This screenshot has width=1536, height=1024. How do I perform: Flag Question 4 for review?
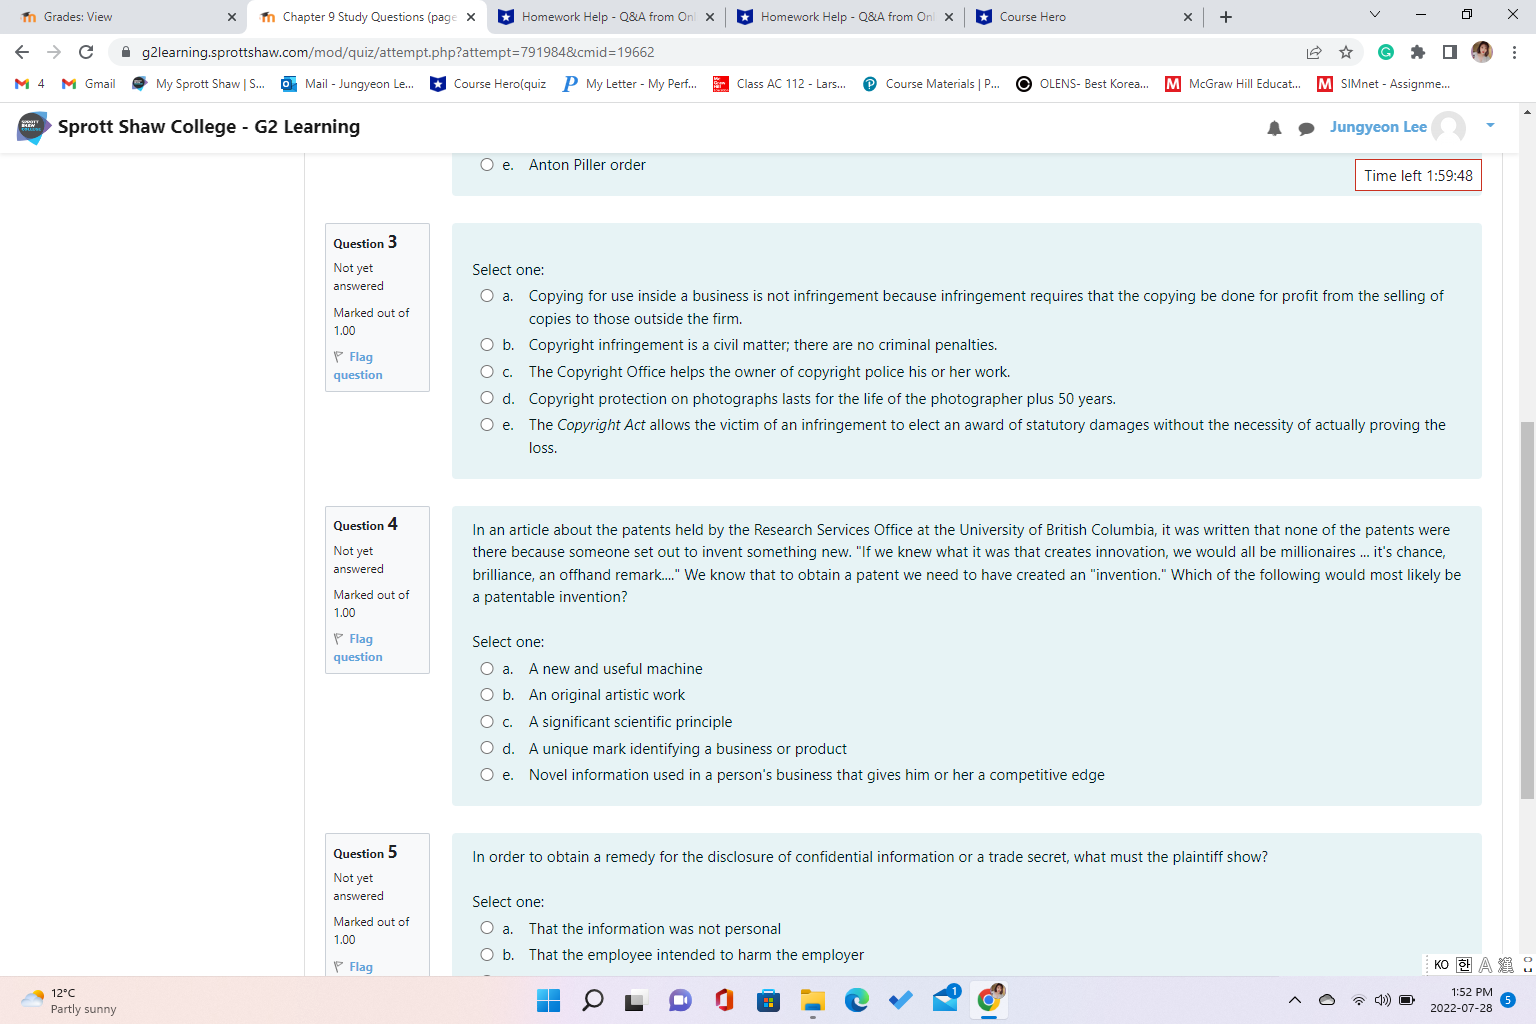tap(357, 647)
